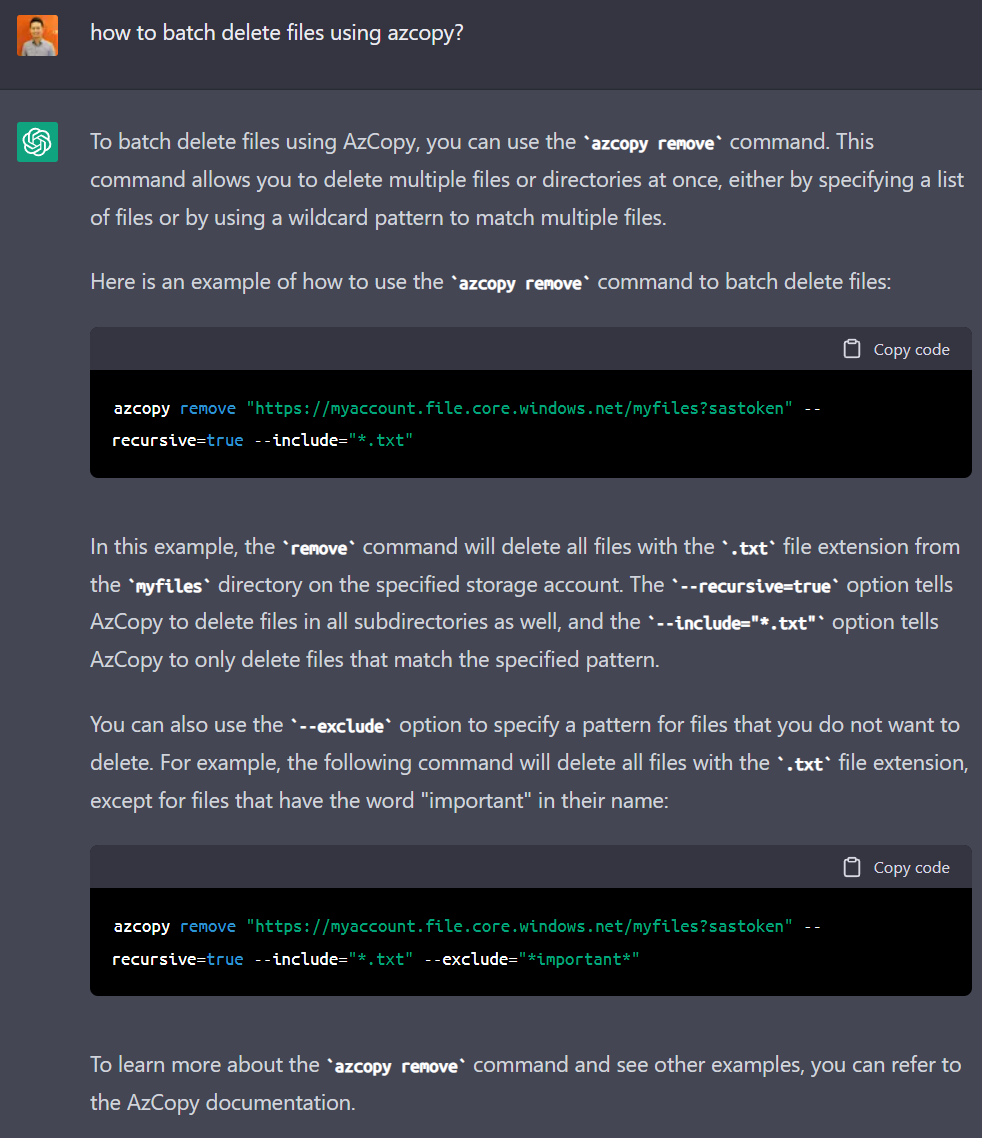Click the '--exclude="*important*"' text in second code block

click(x=532, y=959)
